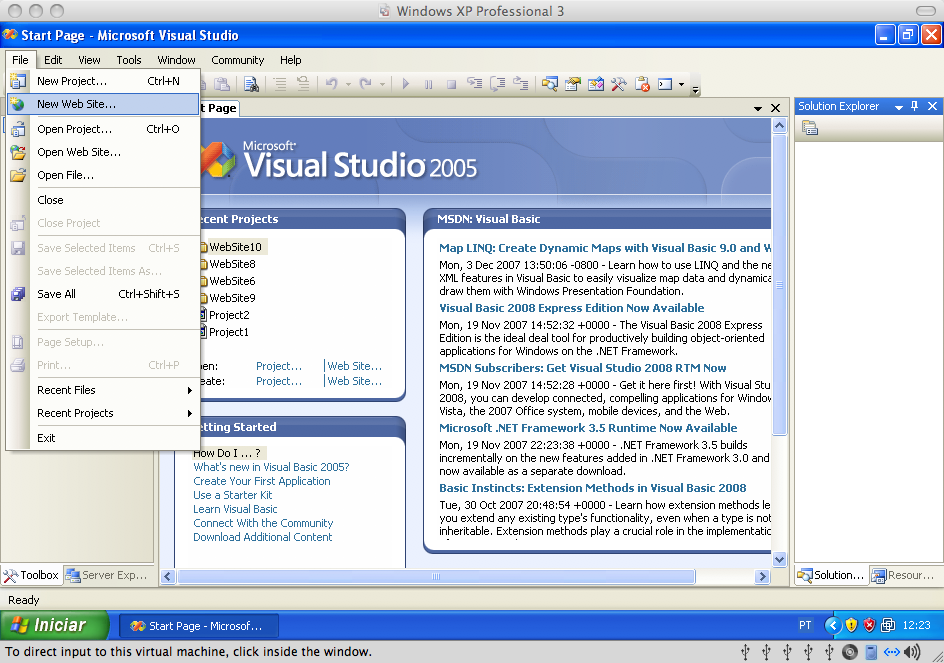Click the Error List toolbar icon
The width and height of the screenshot is (944, 663).
click(642, 84)
